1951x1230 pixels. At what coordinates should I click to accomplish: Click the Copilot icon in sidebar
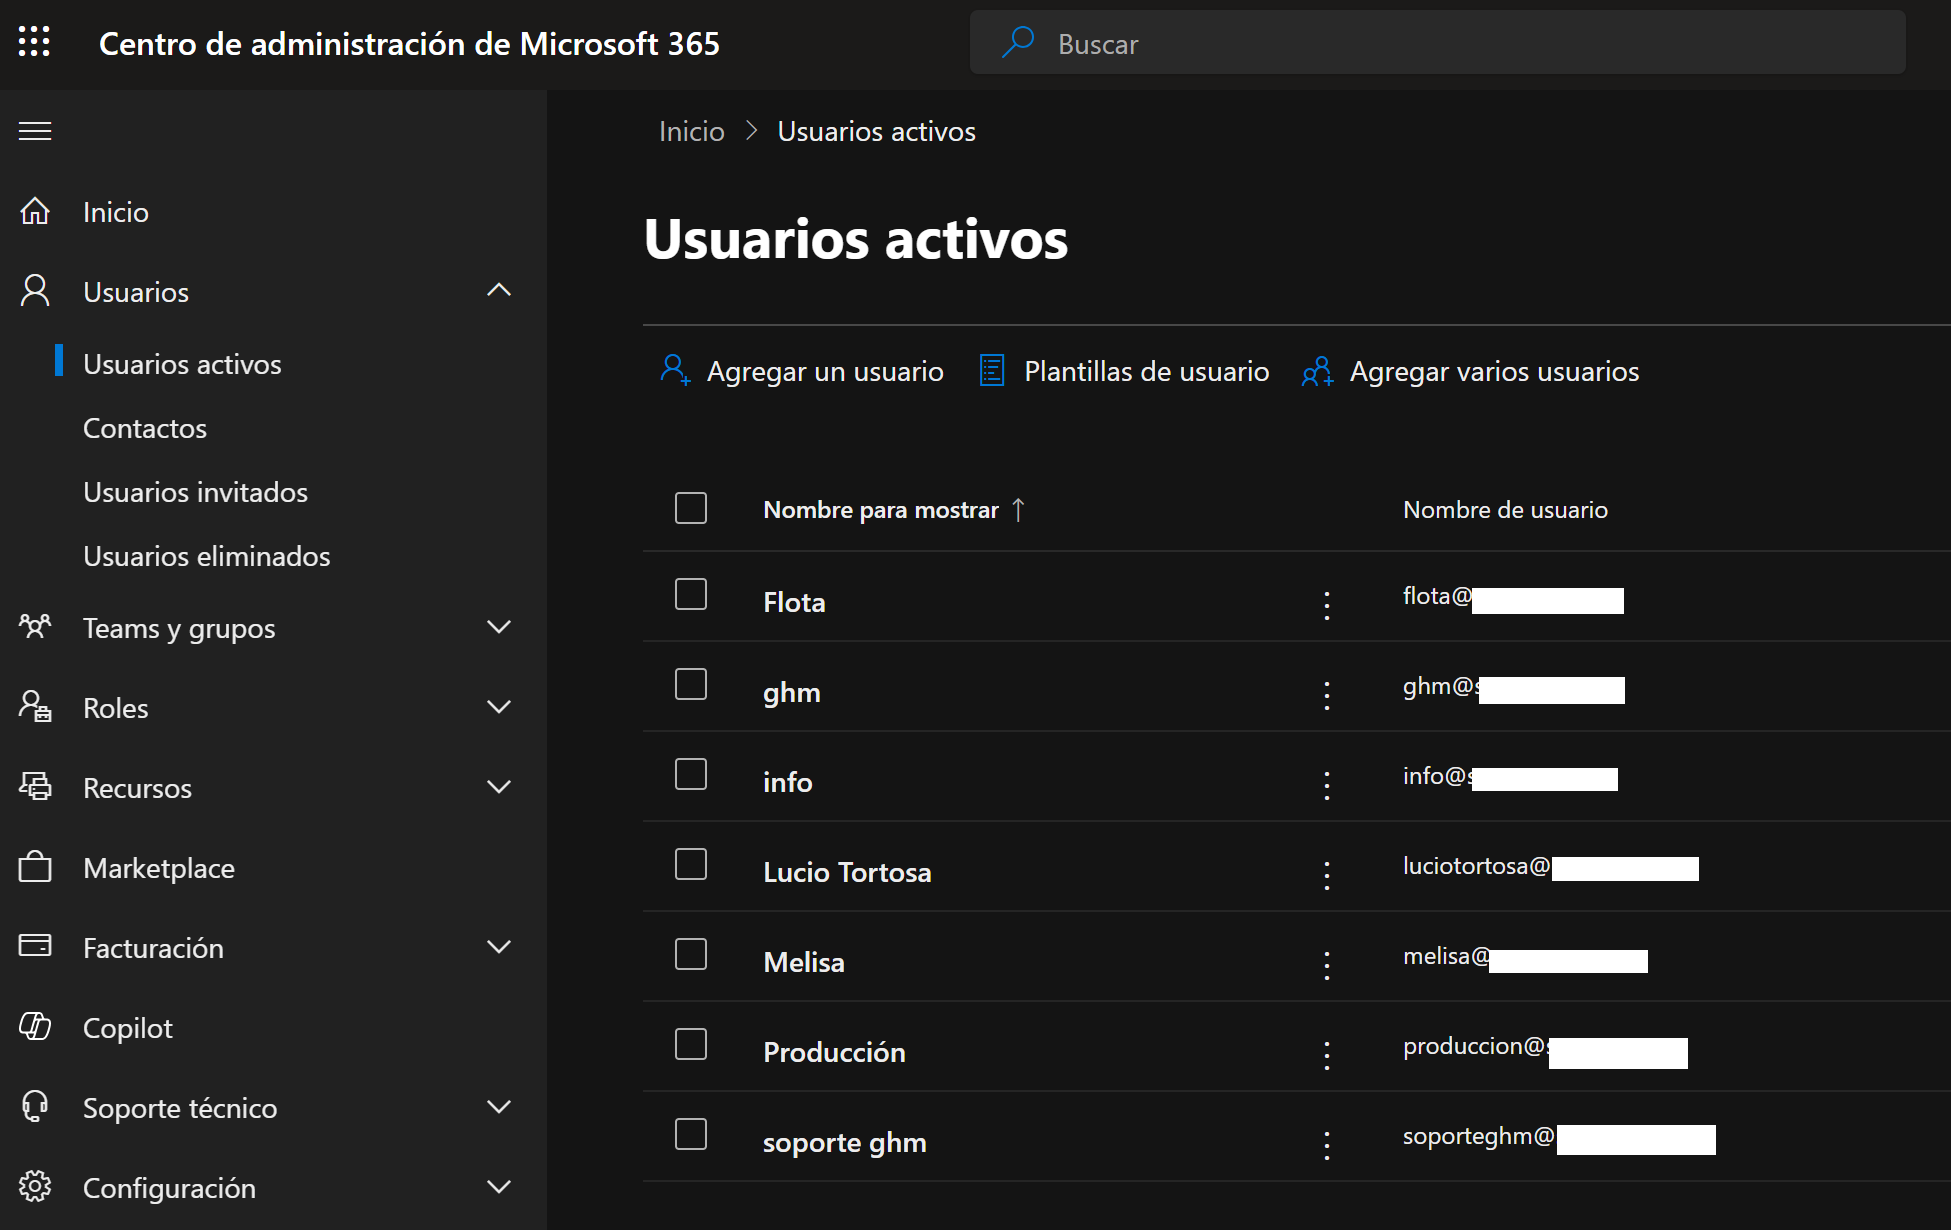tap(35, 1027)
